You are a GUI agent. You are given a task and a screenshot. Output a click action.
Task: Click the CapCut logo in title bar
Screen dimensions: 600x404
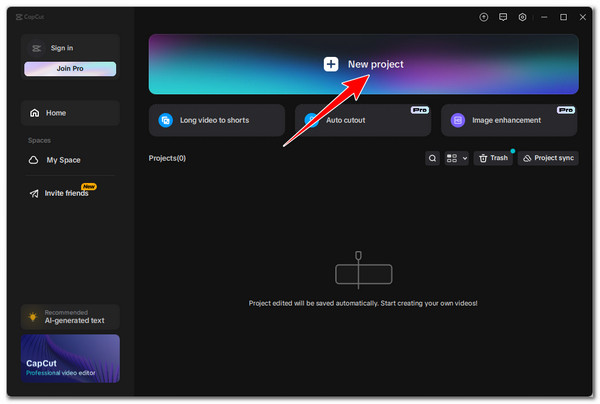click(x=30, y=17)
